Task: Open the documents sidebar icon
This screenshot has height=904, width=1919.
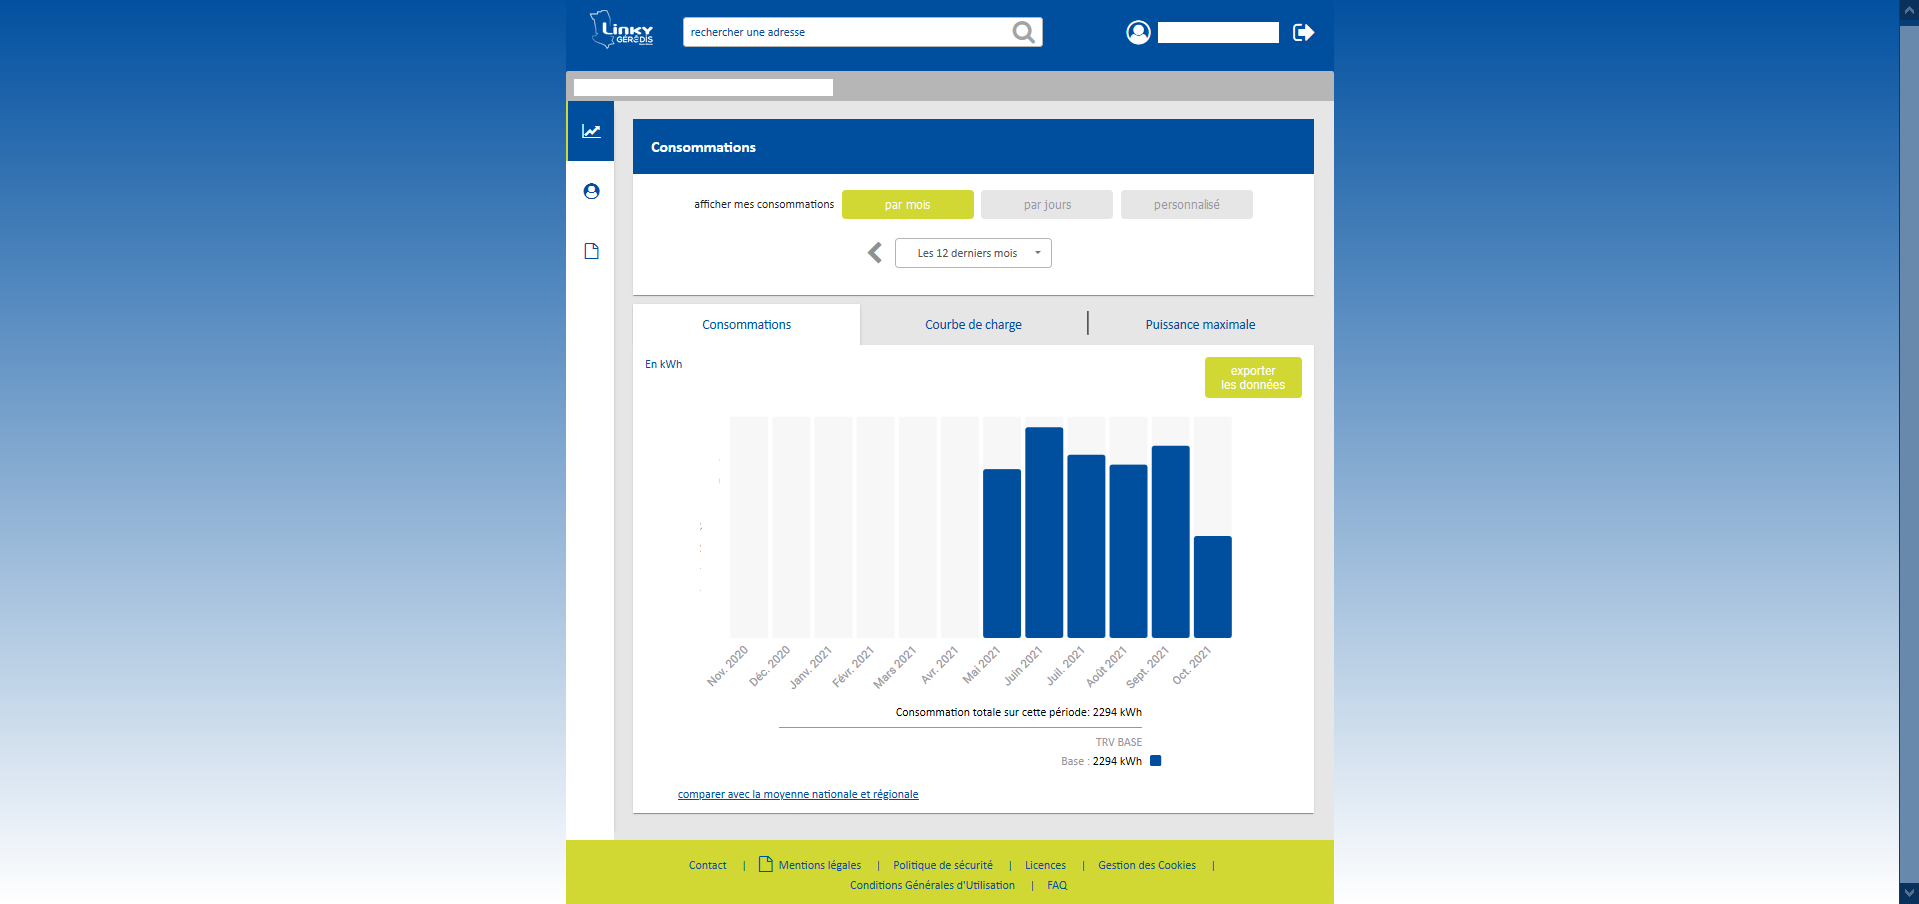Action: click(591, 251)
